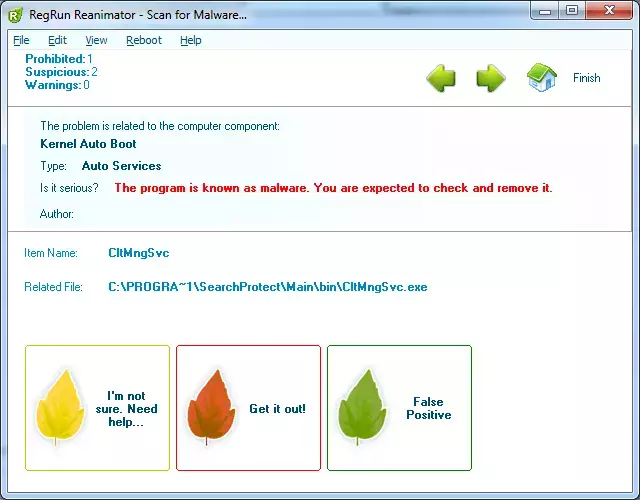Viewport: 640px width, 500px height.
Task: Click the Finish label
Action: tap(587, 78)
